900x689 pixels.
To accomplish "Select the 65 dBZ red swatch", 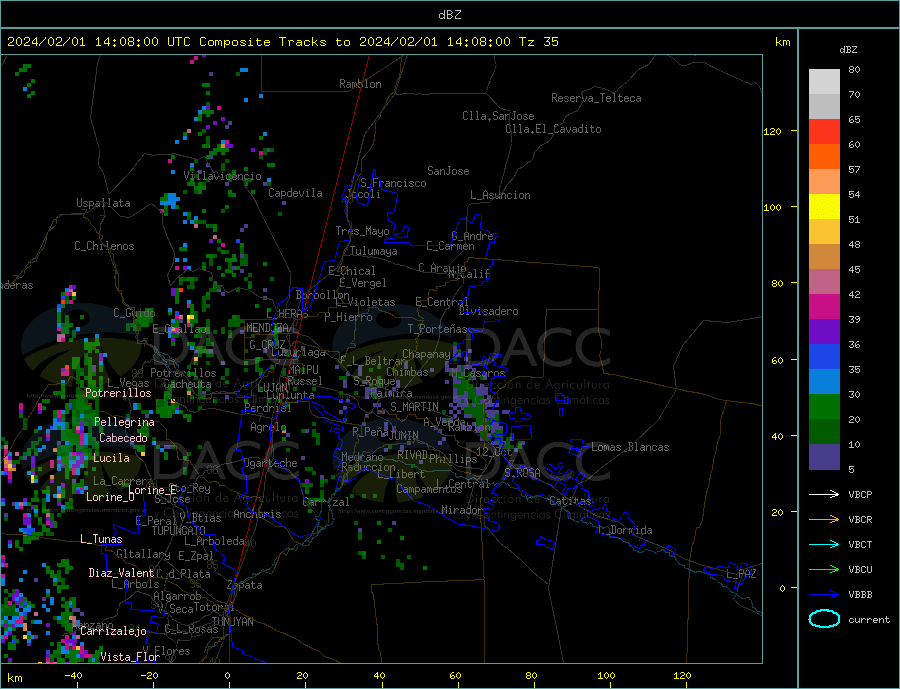I will [824, 131].
